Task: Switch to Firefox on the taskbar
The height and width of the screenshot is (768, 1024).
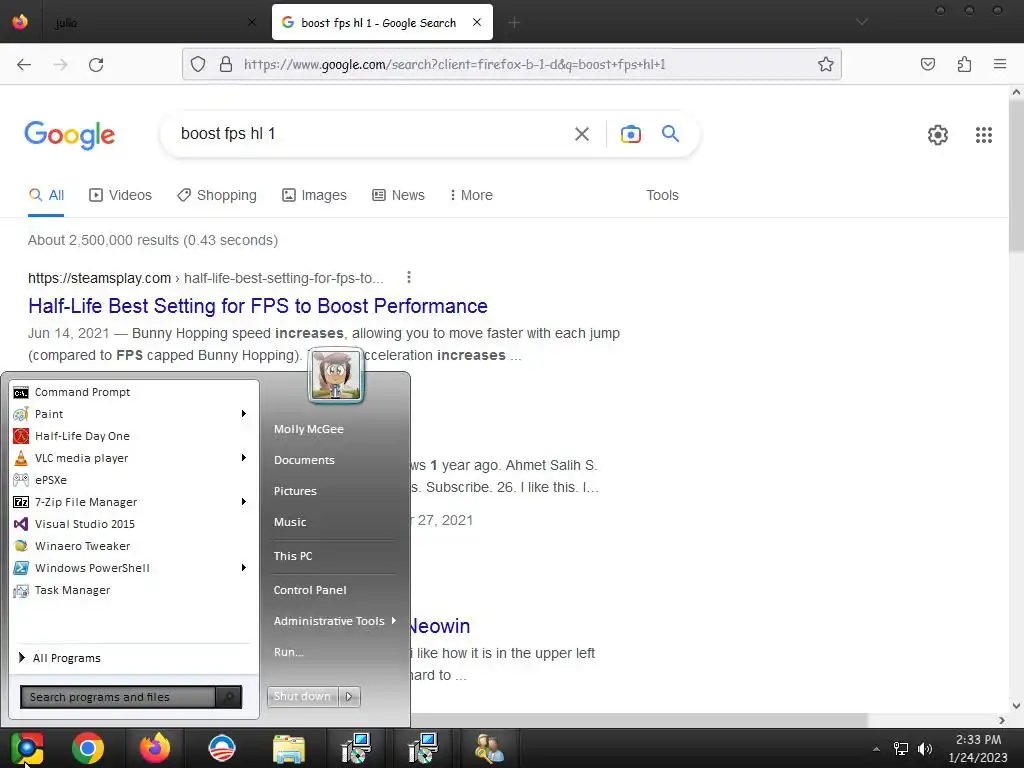Action: (155, 748)
